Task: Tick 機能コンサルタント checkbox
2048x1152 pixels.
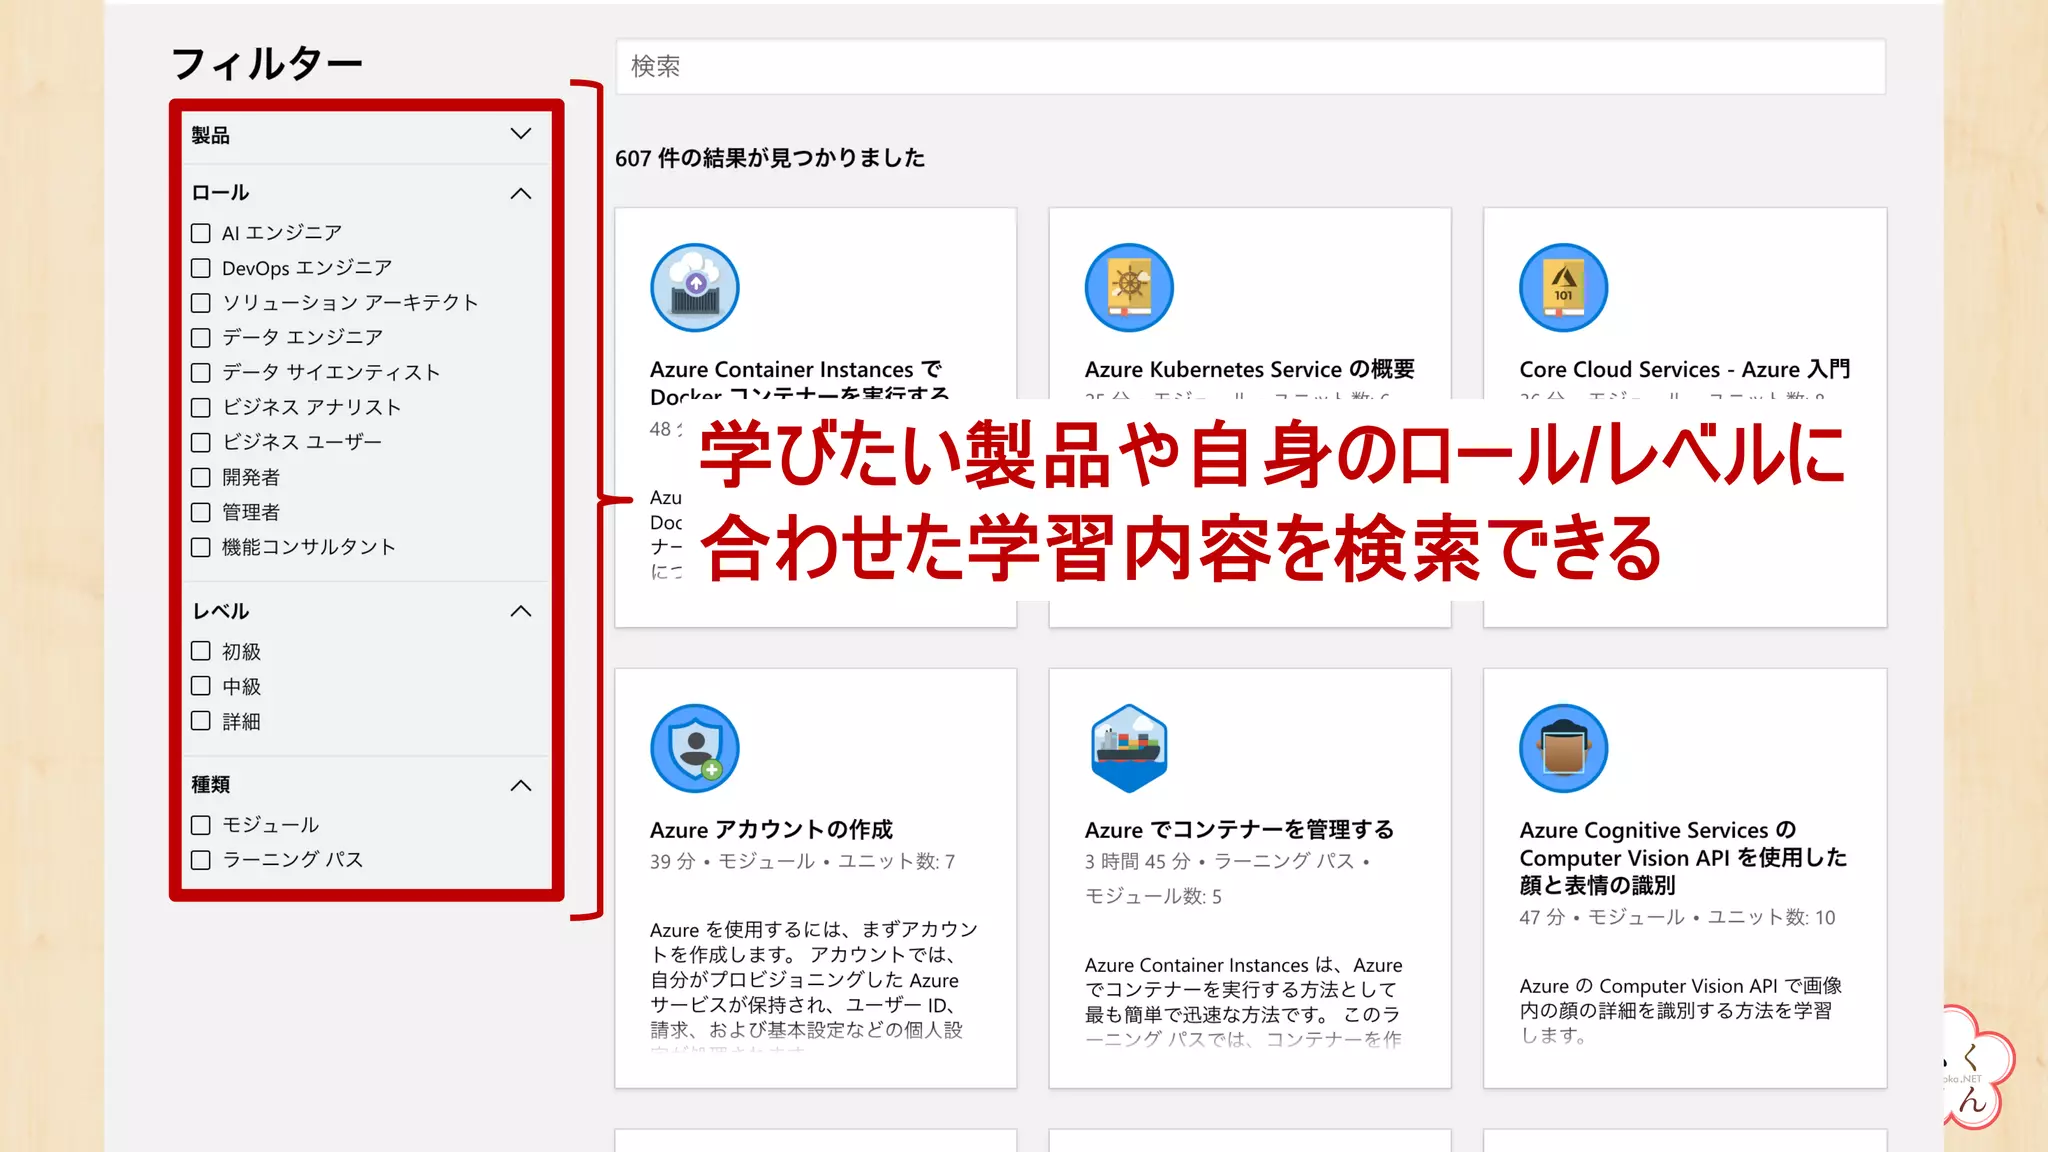Action: click(201, 547)
